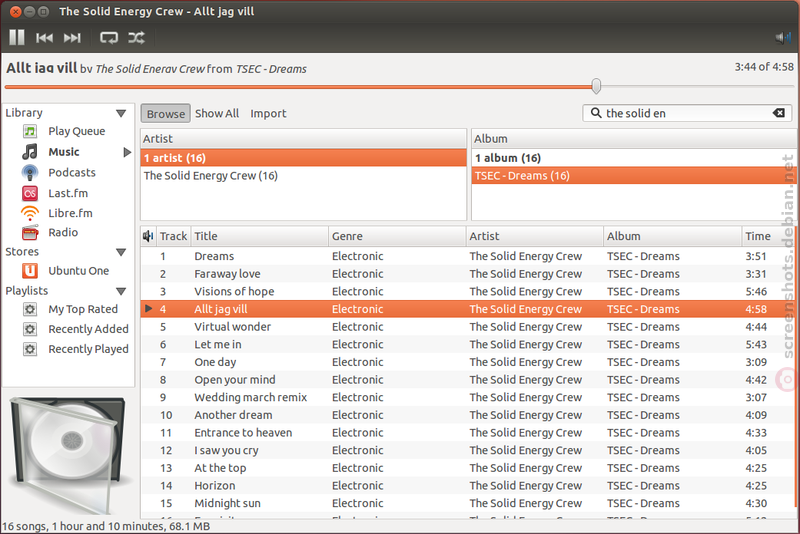
Task: Sort by Track column header
Action: click(173, 236)
